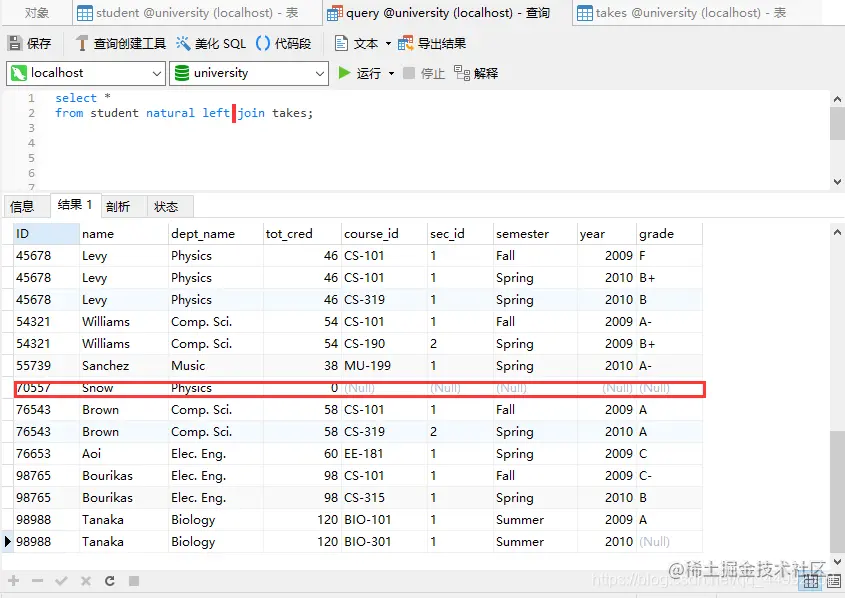The height and width of the screenshot is (598, 845).
Task: Apply changes with the checkmark icon
Action: point(61,581)
